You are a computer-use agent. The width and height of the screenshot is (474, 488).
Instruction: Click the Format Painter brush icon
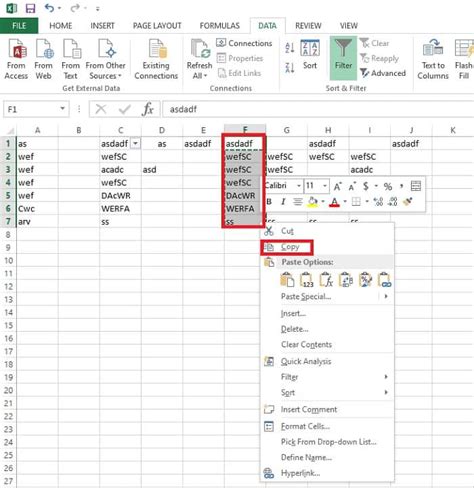408,201
